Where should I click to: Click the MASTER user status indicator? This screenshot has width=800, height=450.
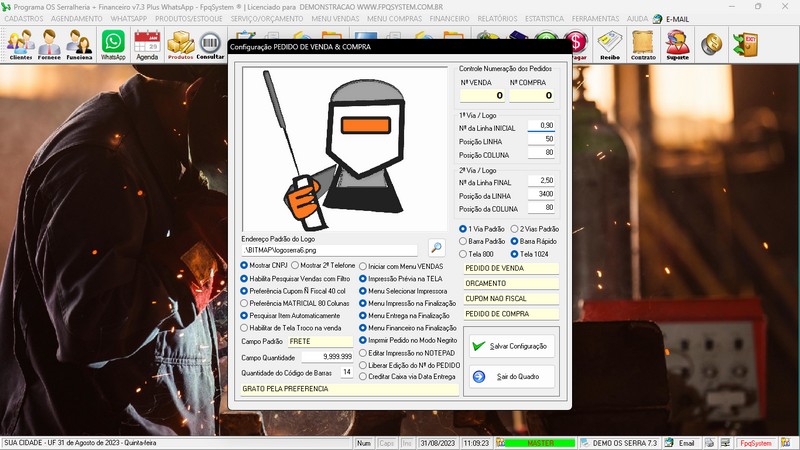[540, 443]
